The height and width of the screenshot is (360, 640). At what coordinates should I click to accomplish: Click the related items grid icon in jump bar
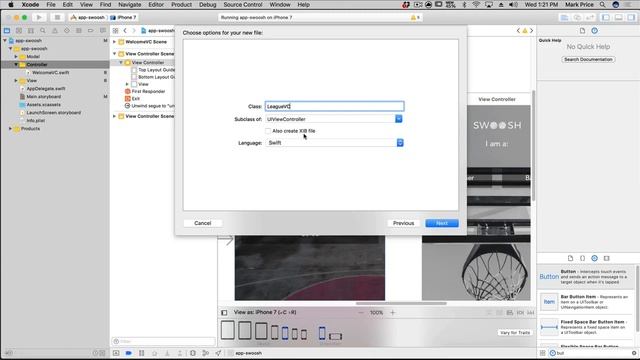[x=116, y=31]
